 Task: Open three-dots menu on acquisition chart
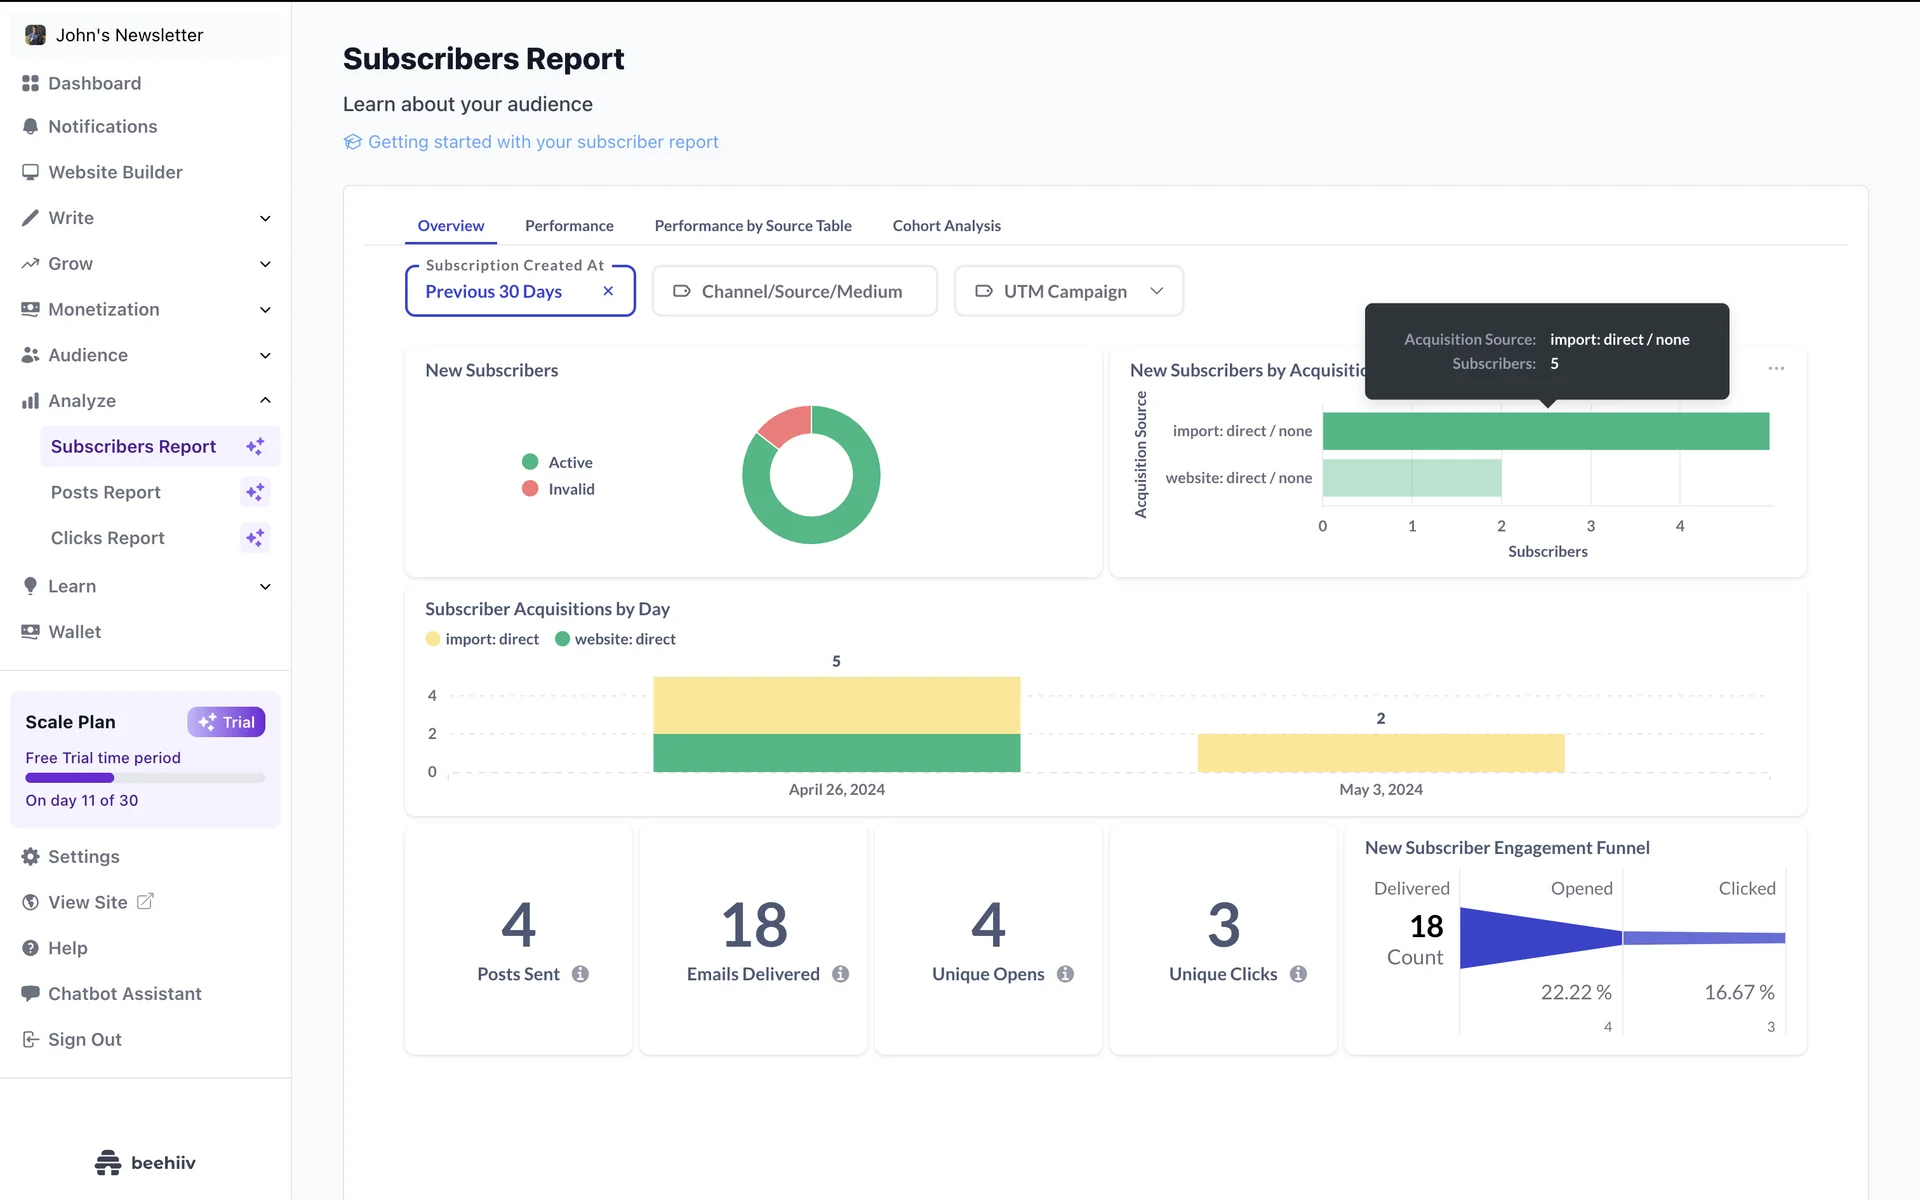pyautogui.click(x=1776, y=369)
